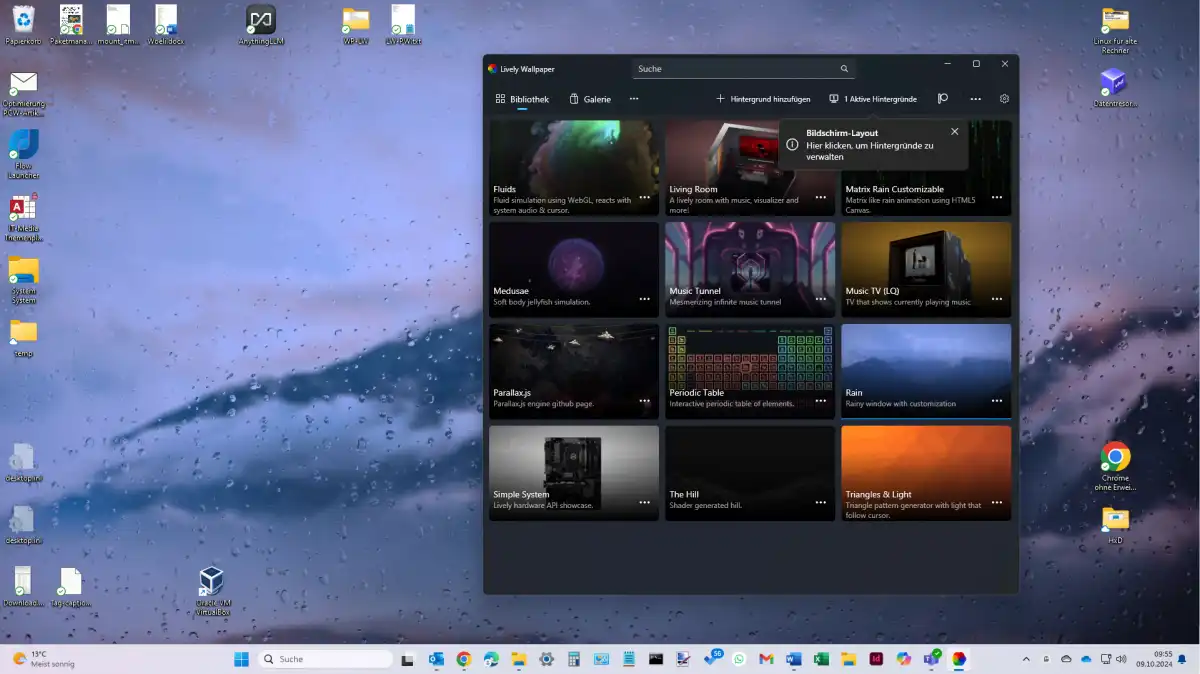Viewport: 1200px width, 674px height.
Task: Open the Papierkorb recycle bin icon
Action: pyautogui.click(x=23, y=20)
